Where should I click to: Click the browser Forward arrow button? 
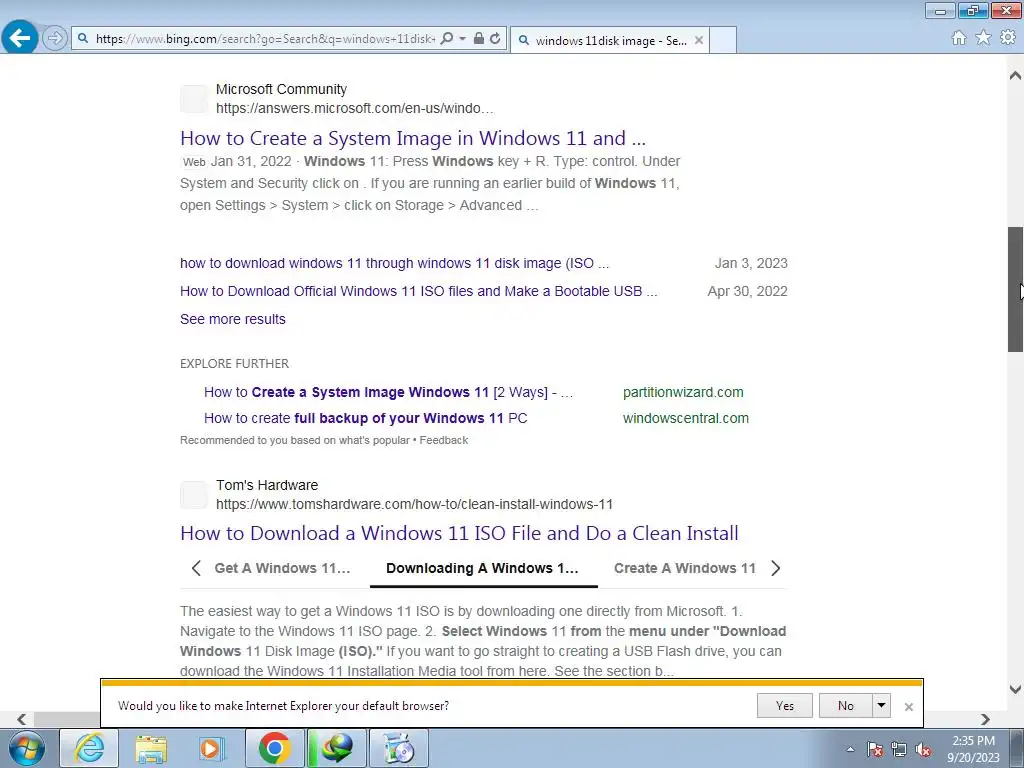click(55, 39)
